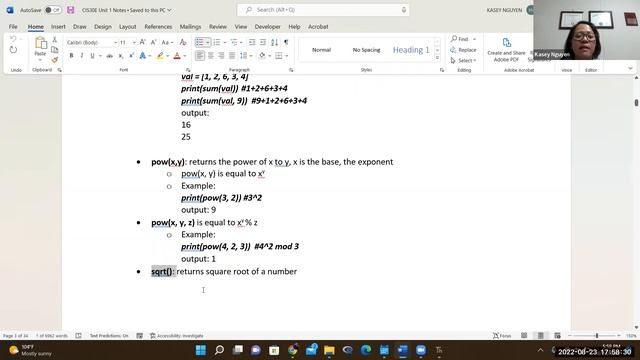Click the Undo arrow icon
This screenshot has height=360, width=640.
(13, 39)
